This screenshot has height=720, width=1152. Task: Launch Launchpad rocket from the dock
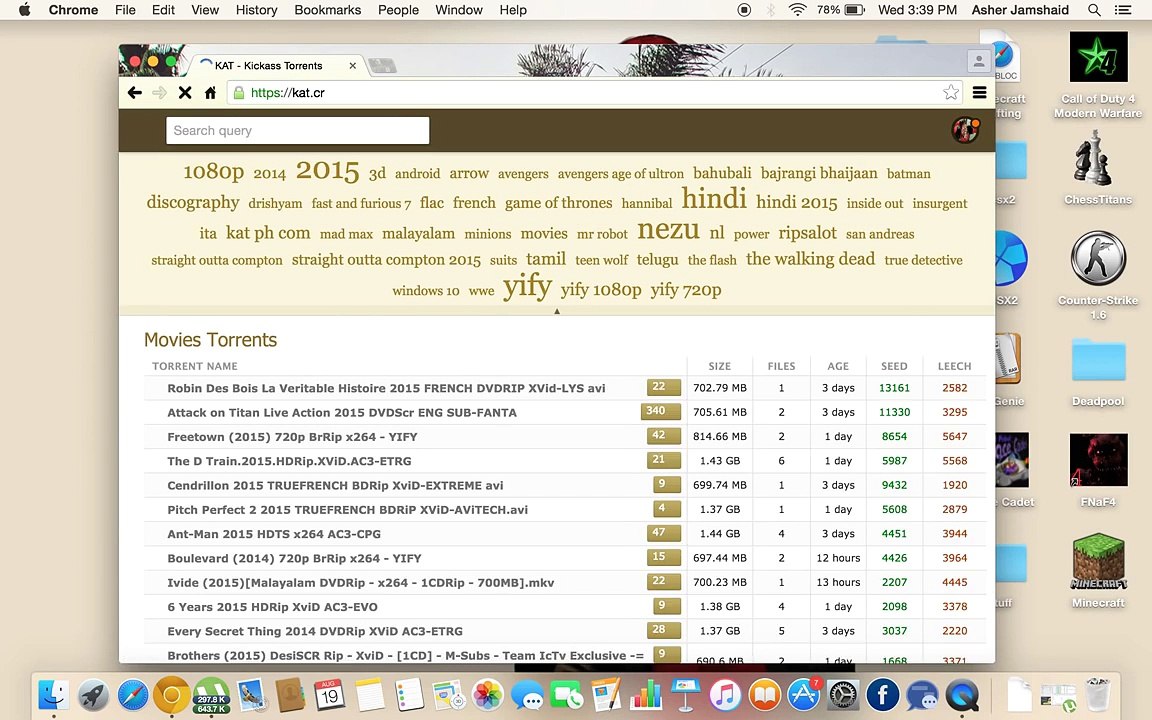click(x=93, y=694)
